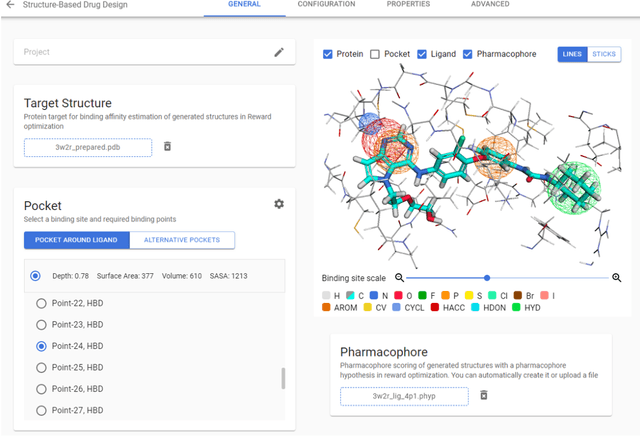Select the pocket row with Depth 0.78

pos(36,275)
